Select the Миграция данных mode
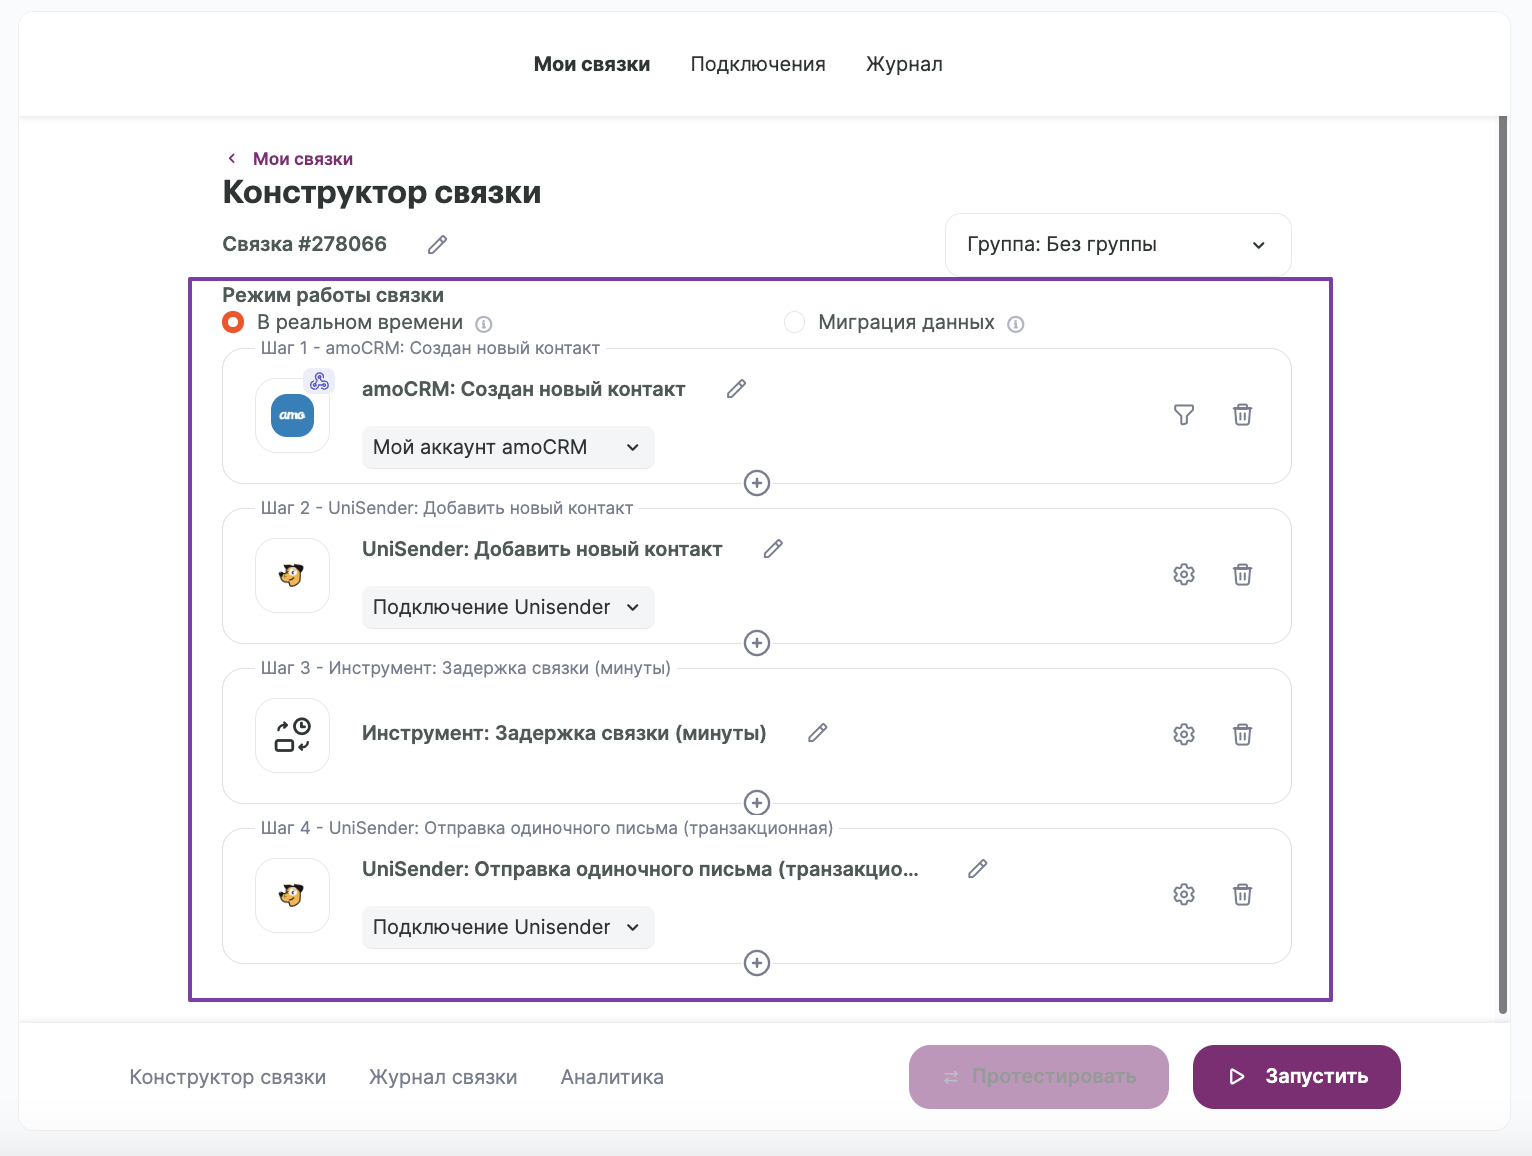This screenshot has width=1532, height=1156. 794,322
